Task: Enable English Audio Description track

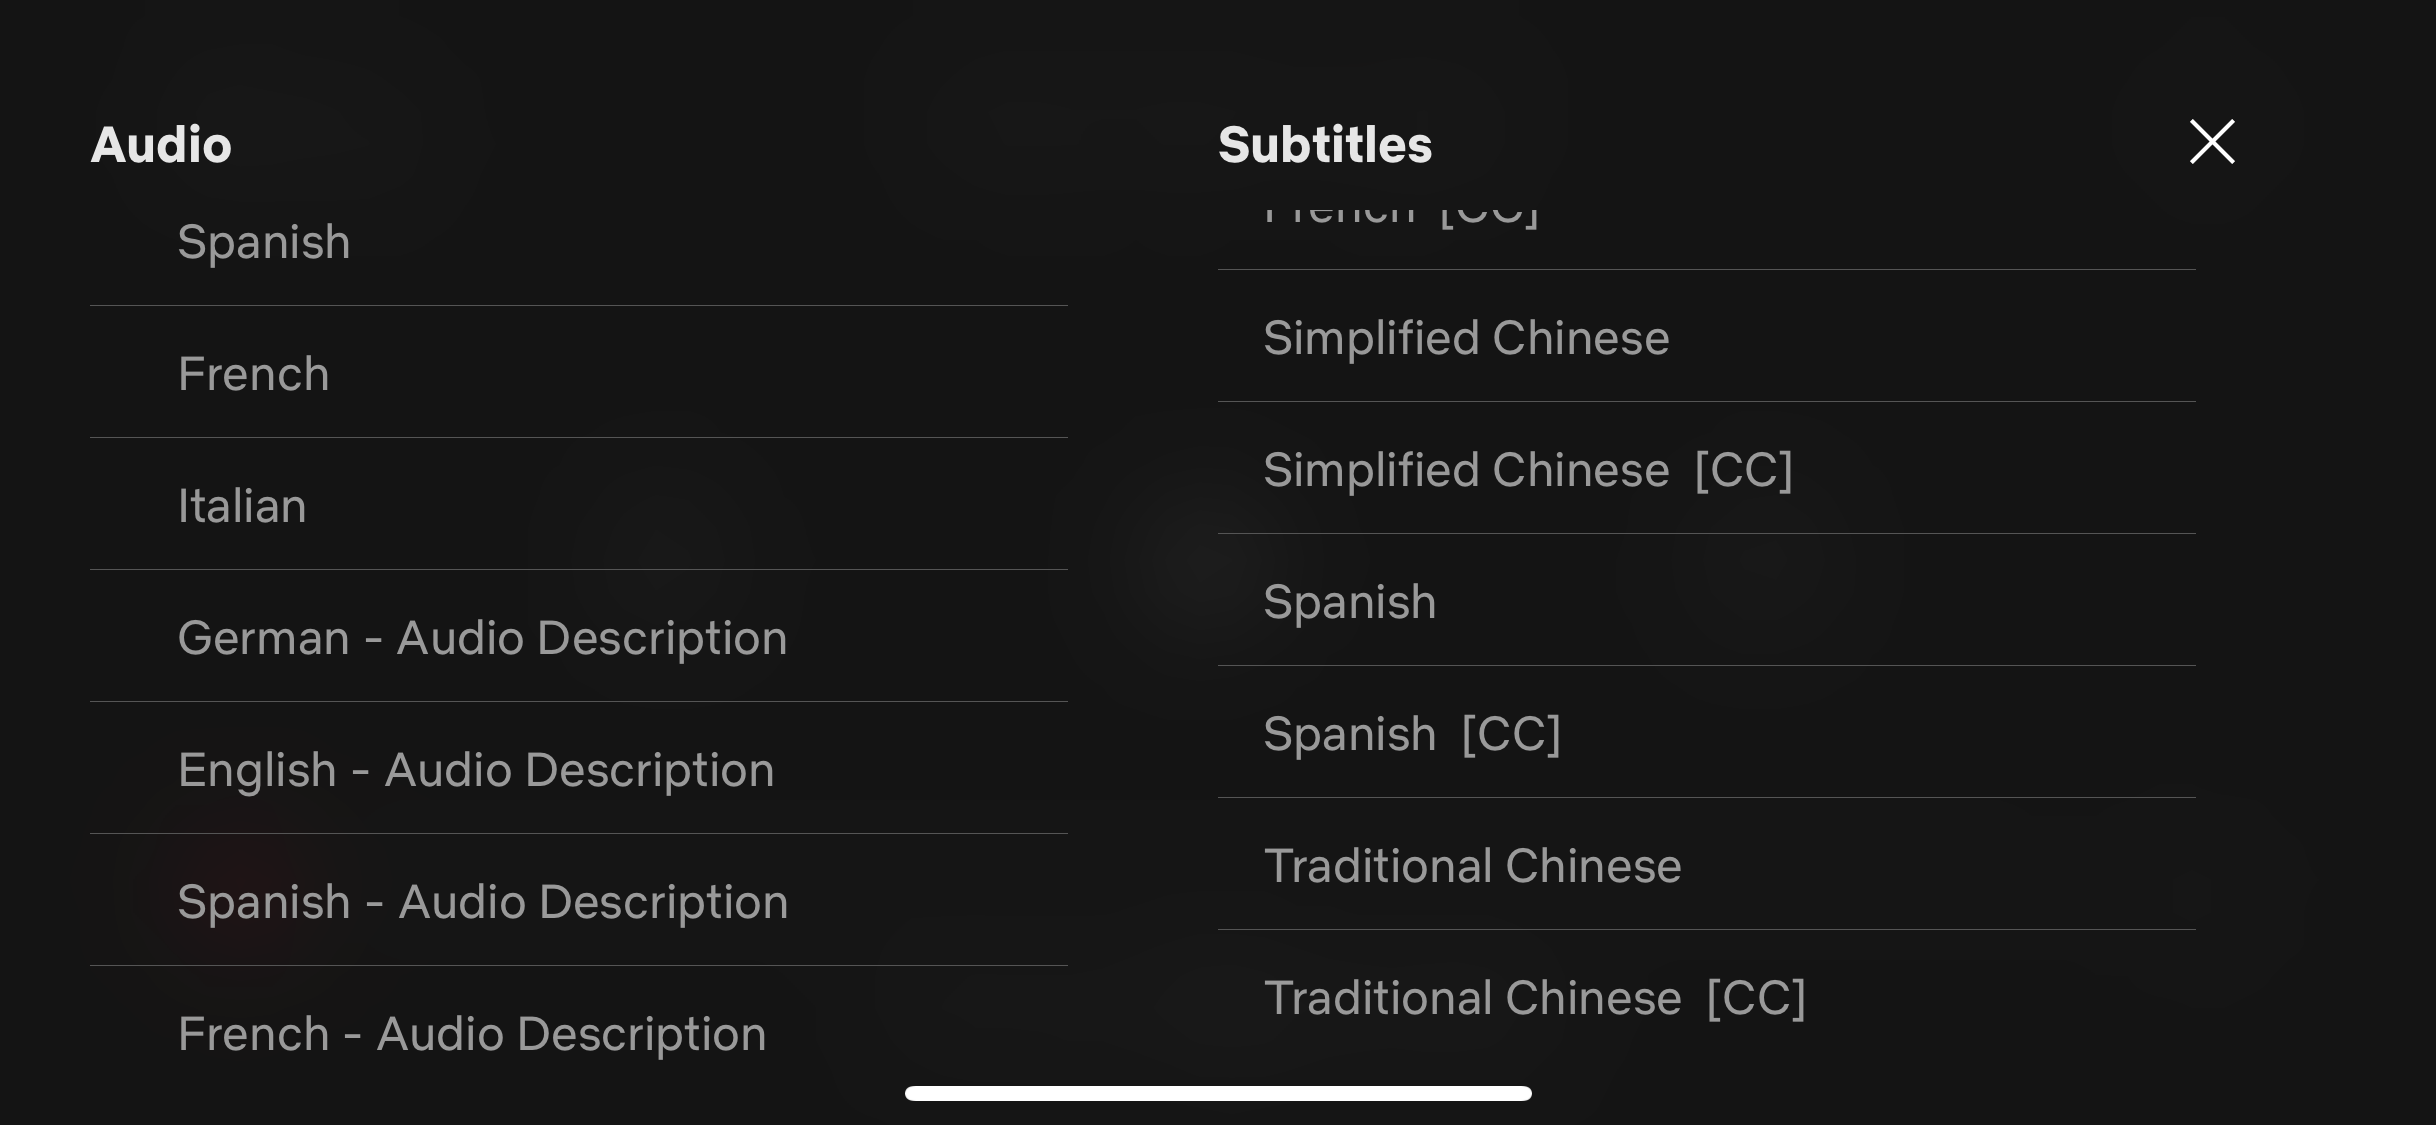Action: pos(475,766)
